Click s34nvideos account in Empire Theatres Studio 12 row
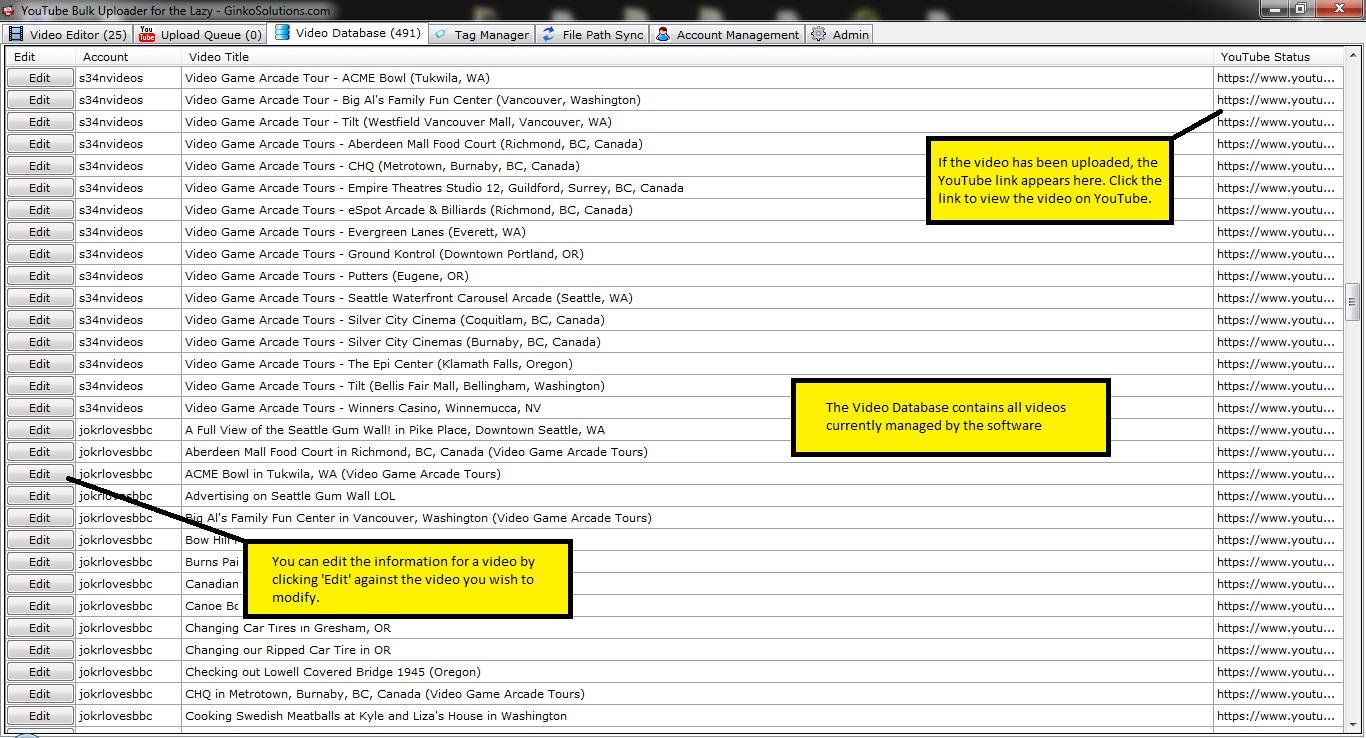Screen dimensions: 1366x738 point(111,188)
